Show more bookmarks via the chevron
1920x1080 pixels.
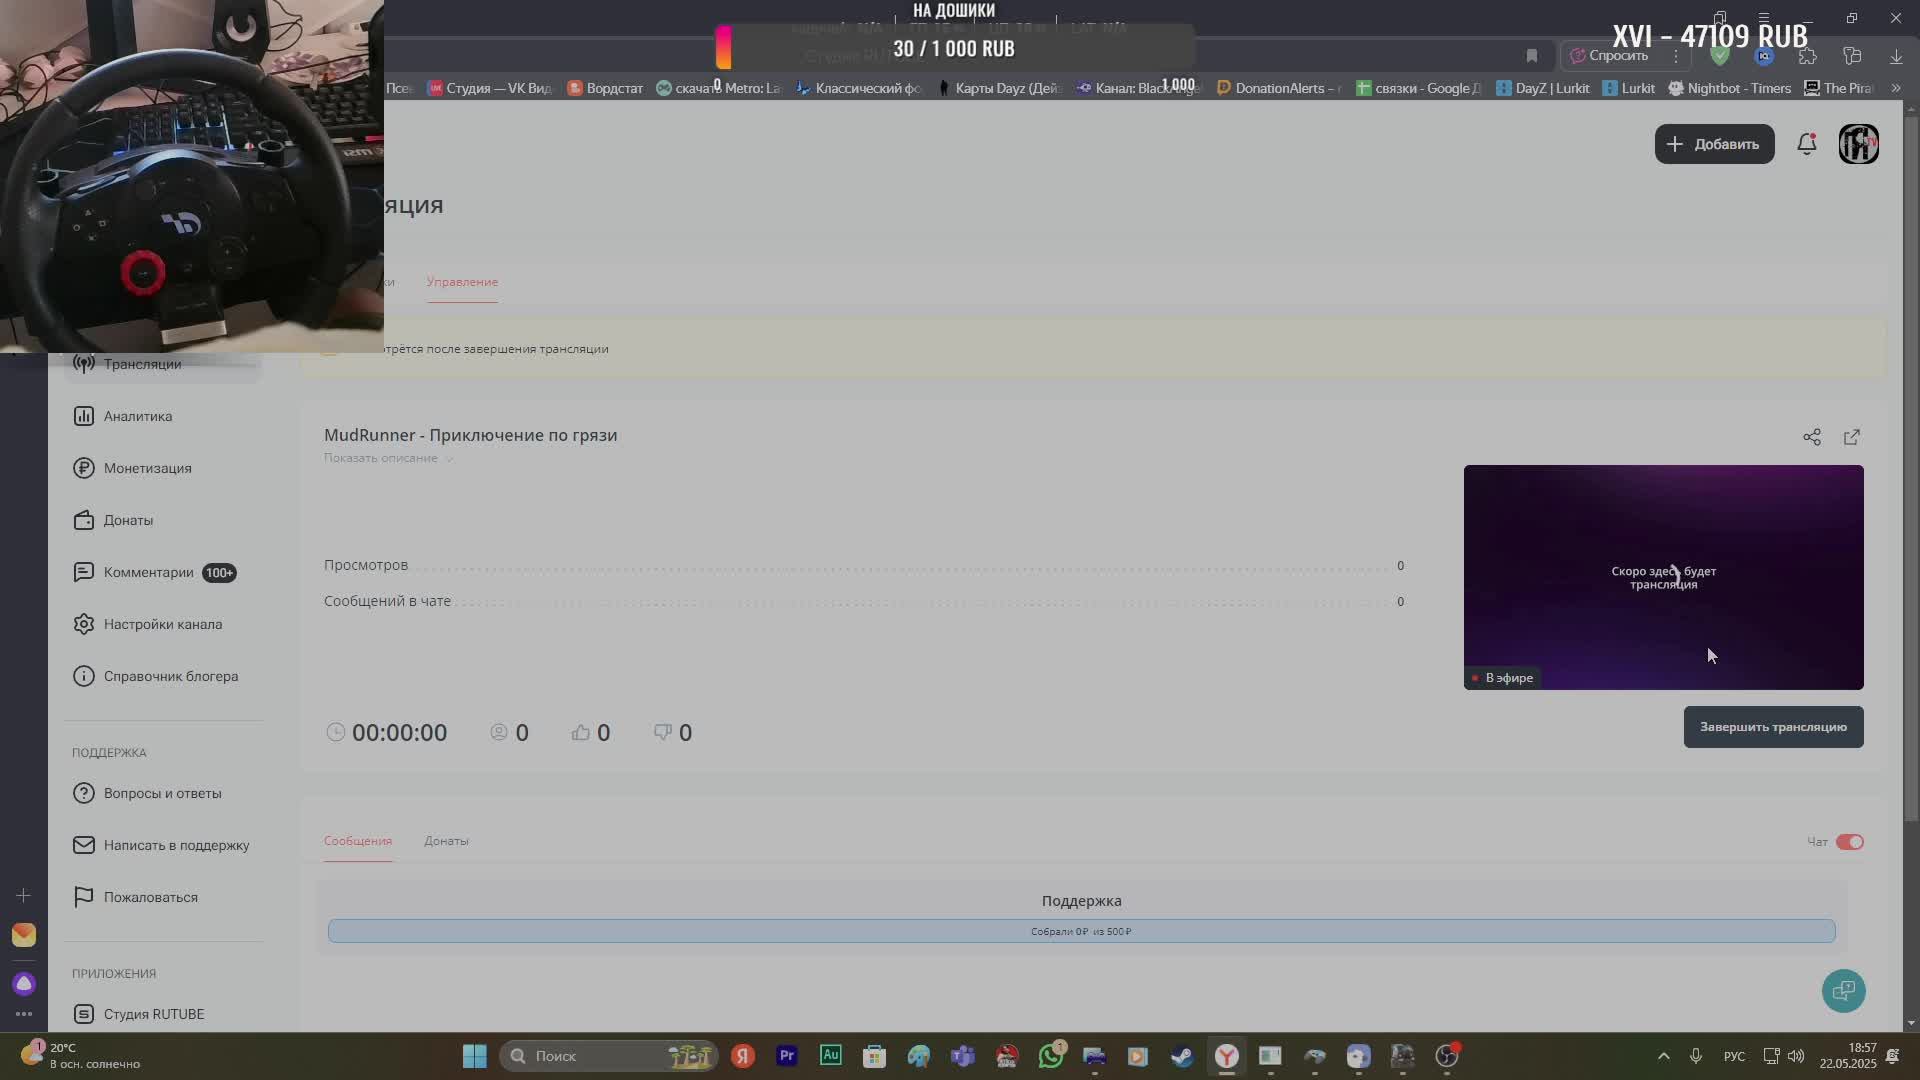point(1895,88)
